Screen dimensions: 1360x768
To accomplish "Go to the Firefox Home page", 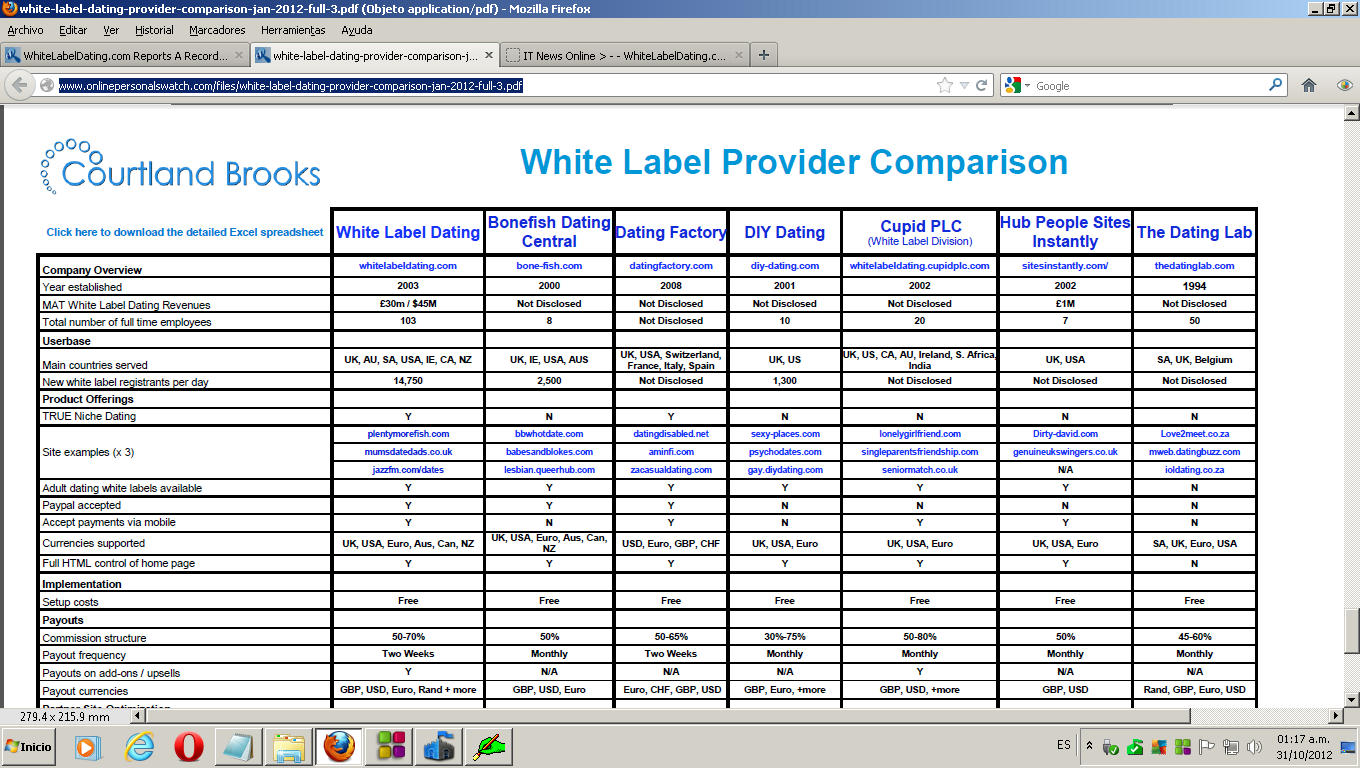I will tap(1309, 86).
